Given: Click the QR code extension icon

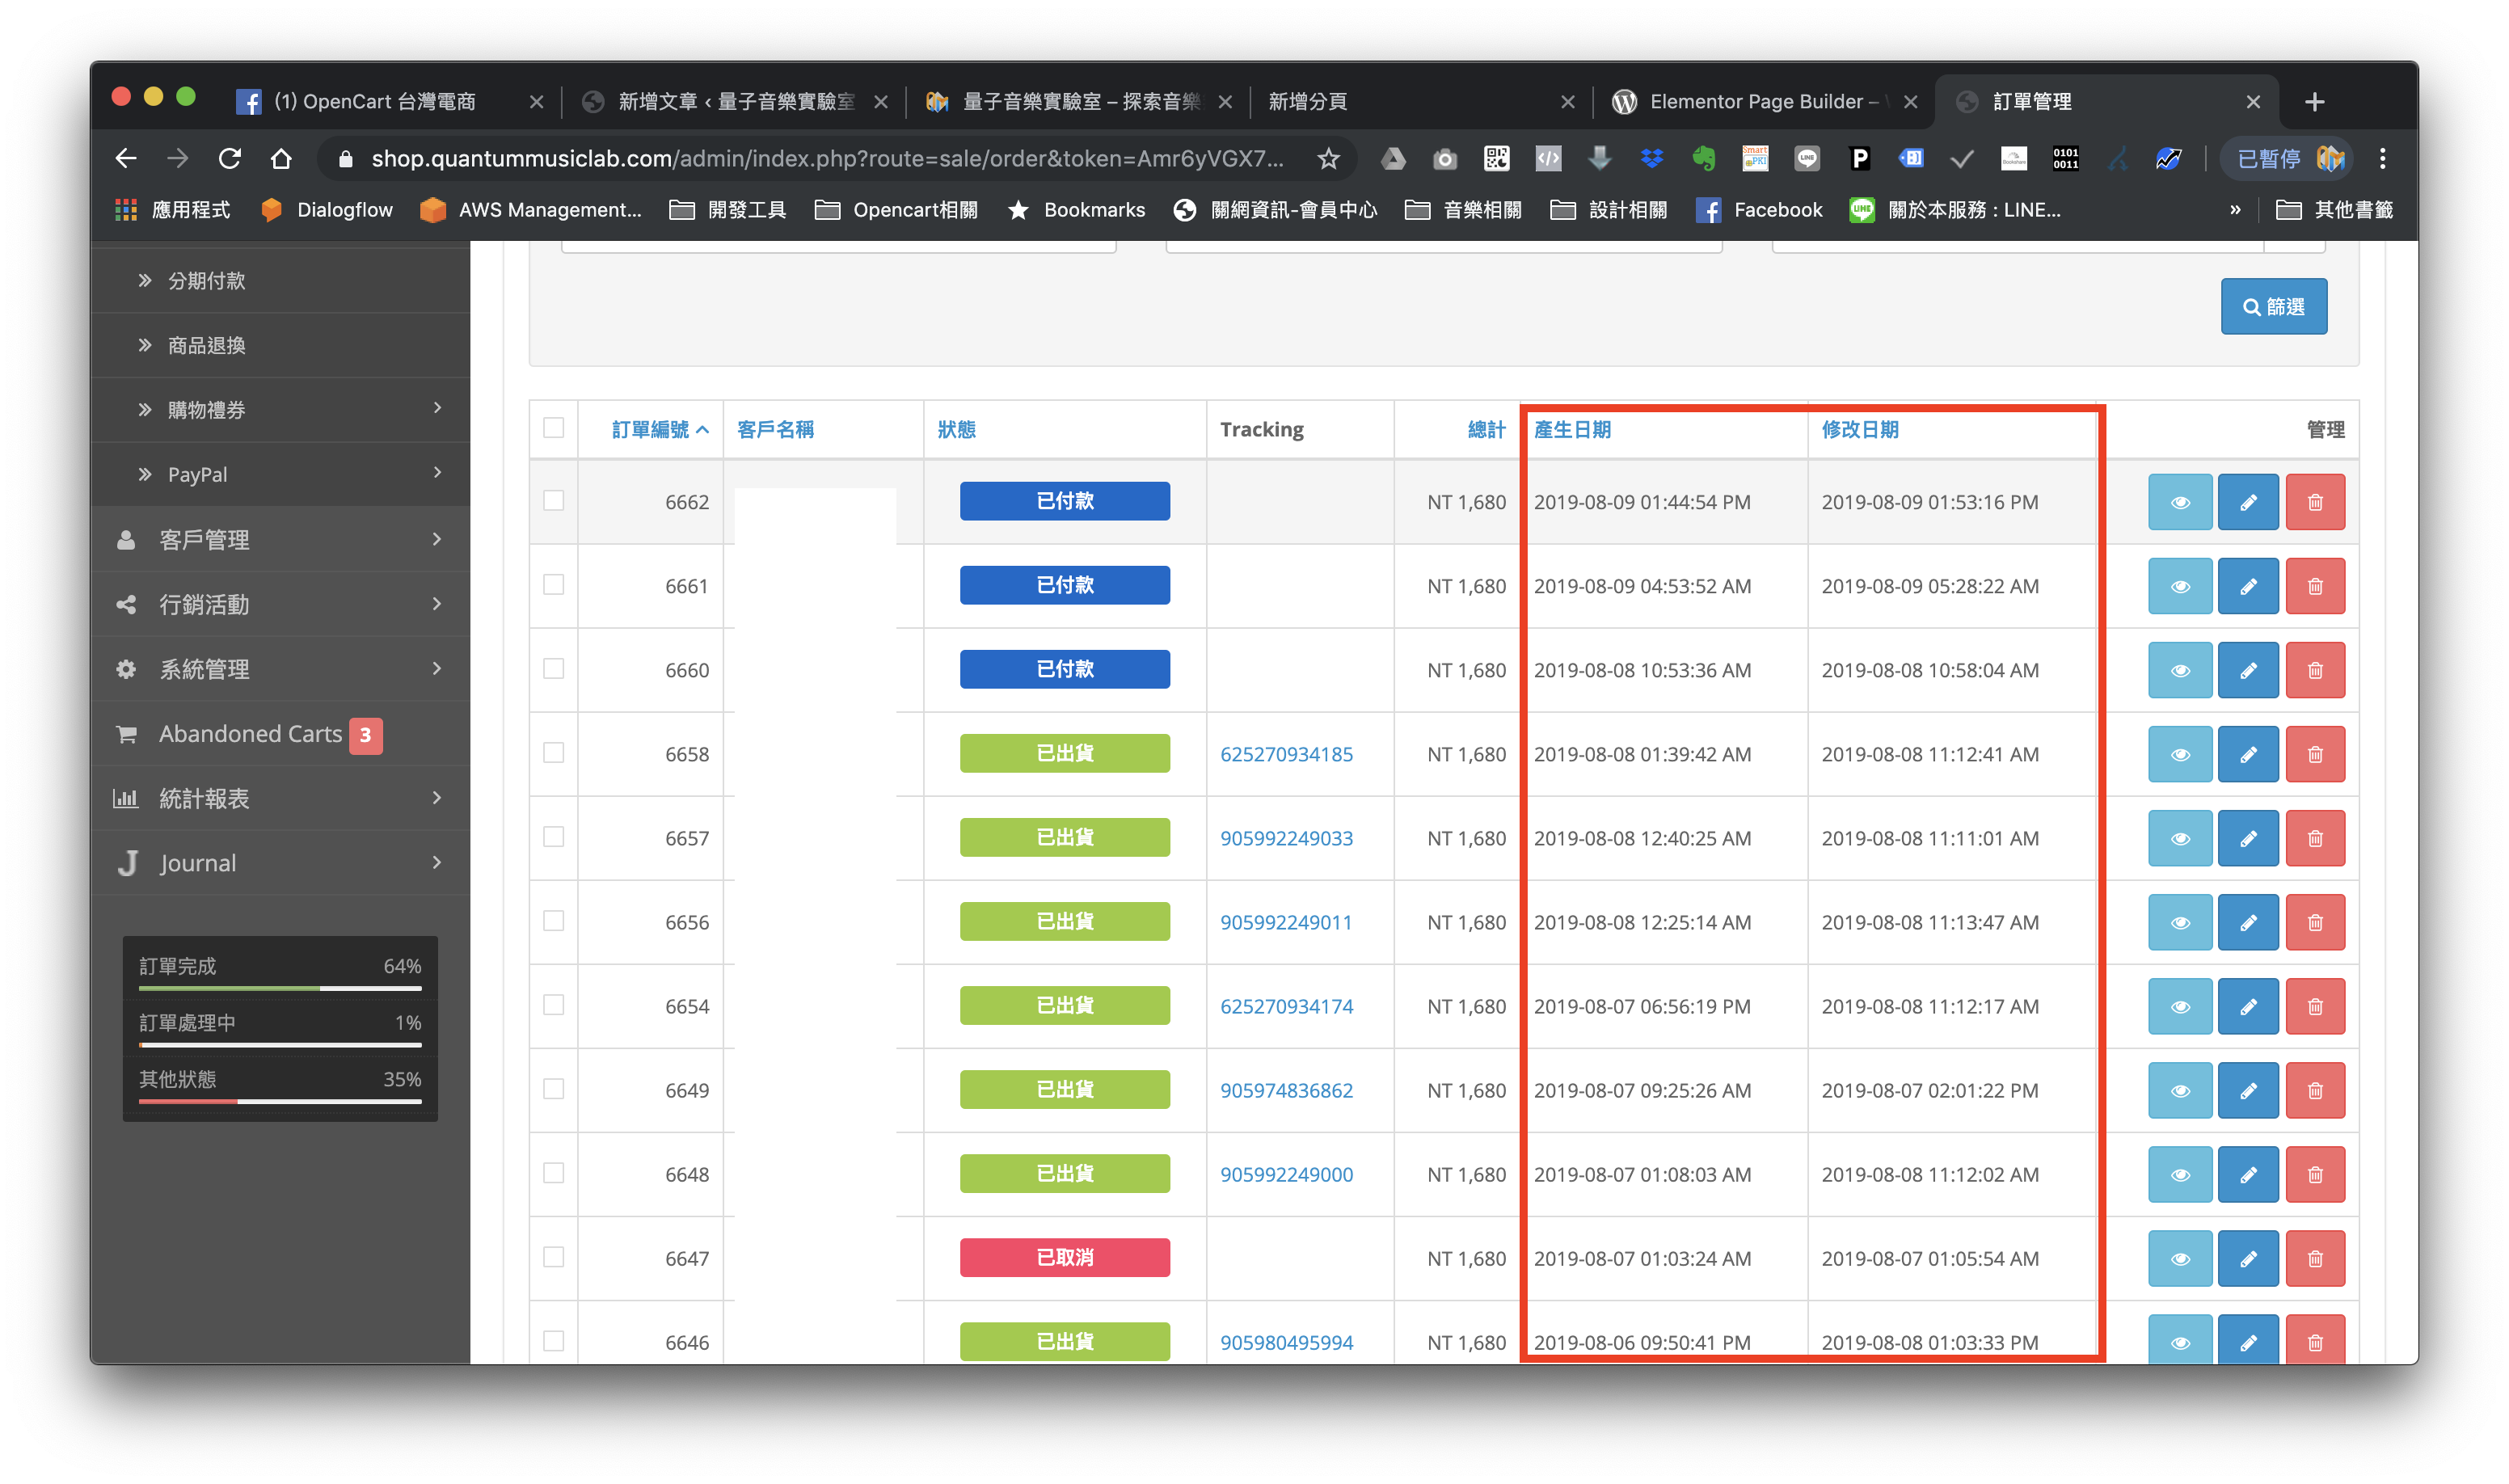Looking at the screenshot, I should click(1496, 158).
